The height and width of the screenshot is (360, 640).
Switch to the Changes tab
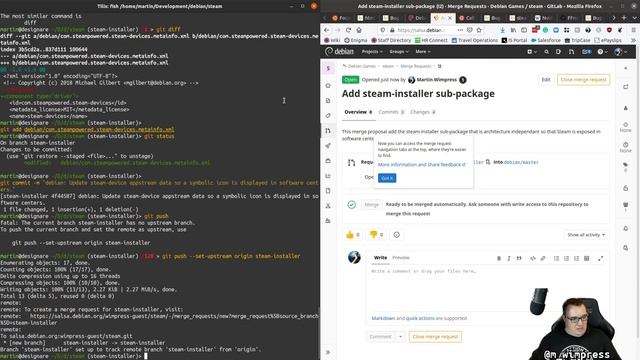pyautogui.click(x=422, y=112)
